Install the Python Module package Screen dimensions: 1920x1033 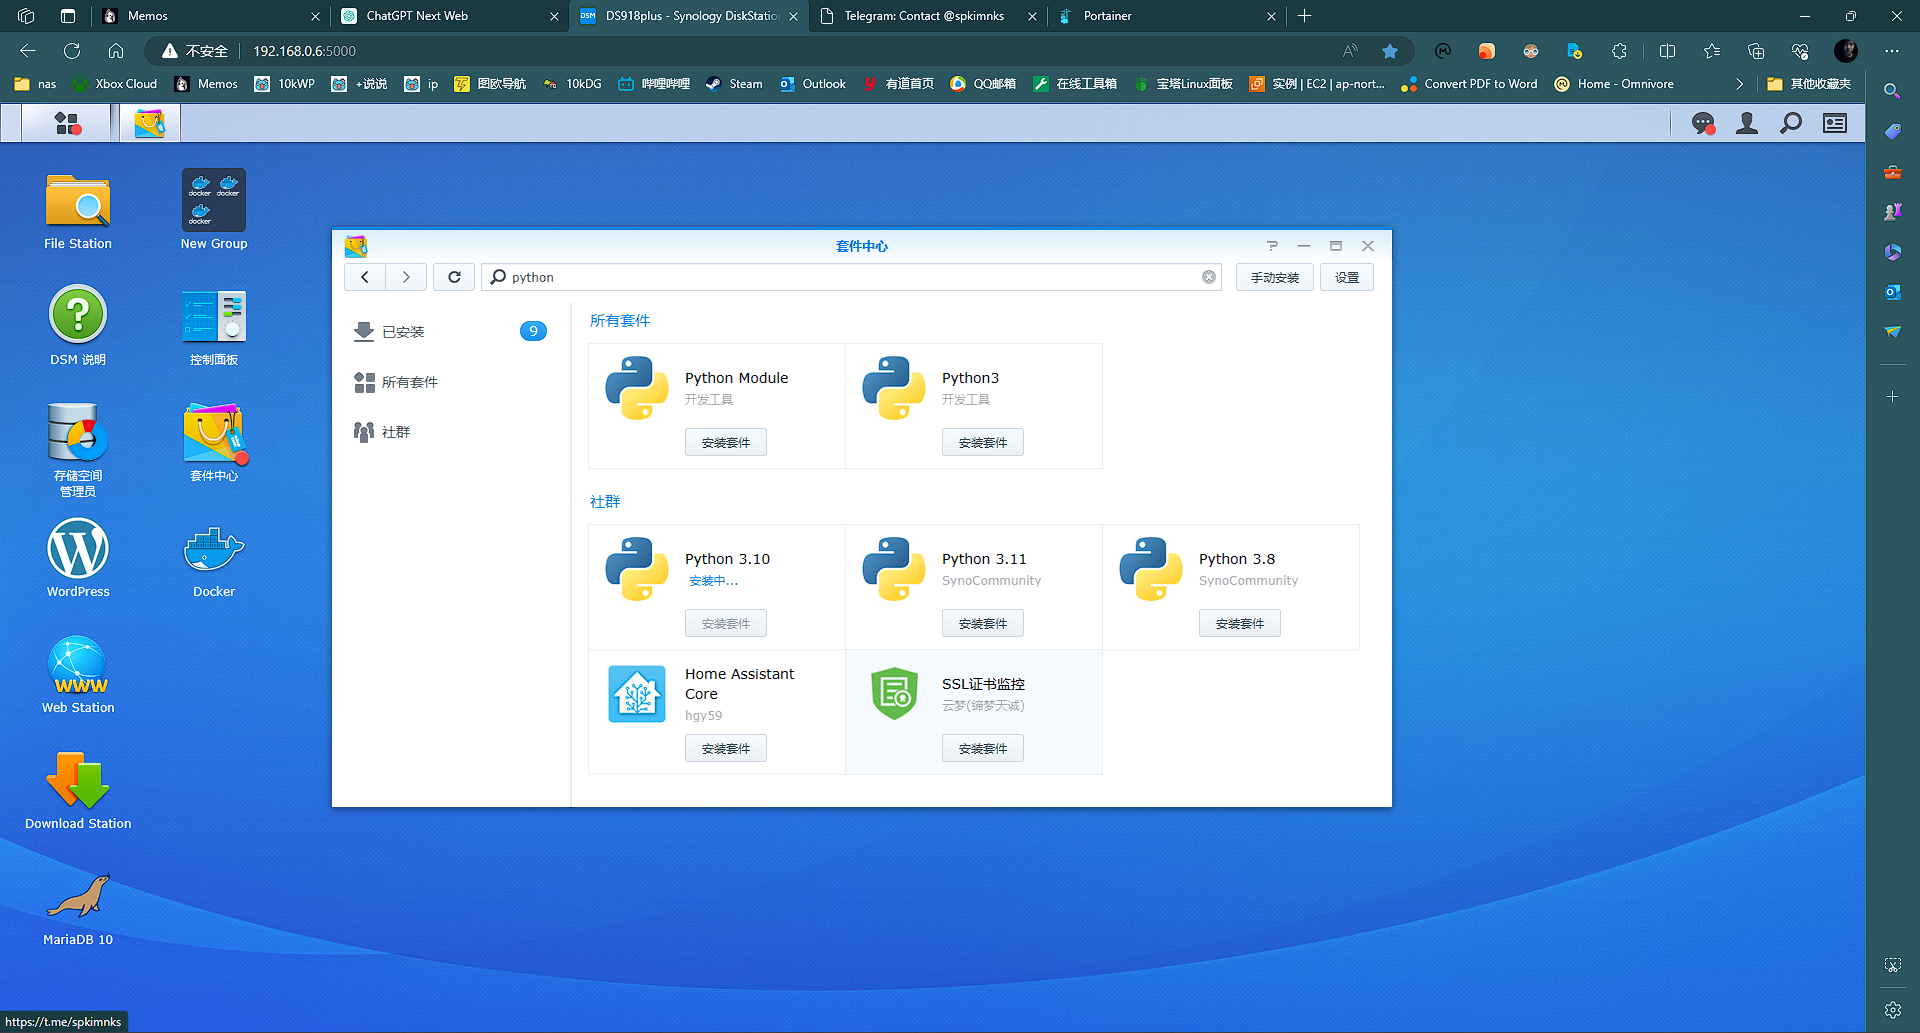click(726, 442)
